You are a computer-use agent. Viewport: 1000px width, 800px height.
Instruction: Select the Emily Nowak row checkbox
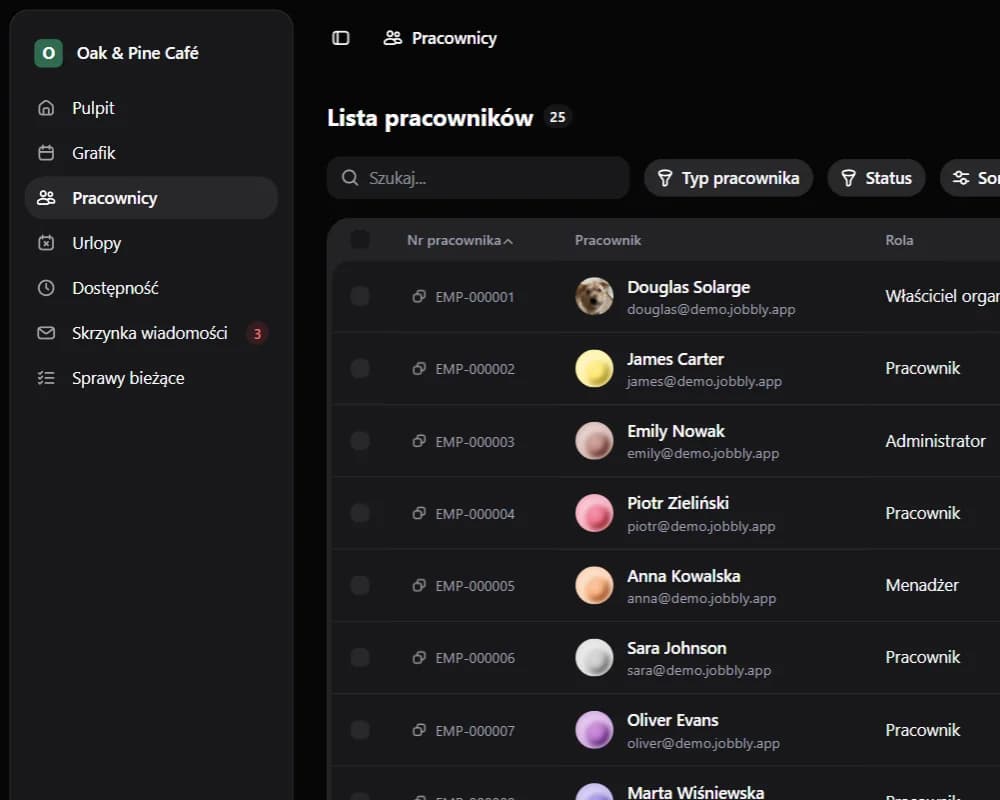[360, 441]
